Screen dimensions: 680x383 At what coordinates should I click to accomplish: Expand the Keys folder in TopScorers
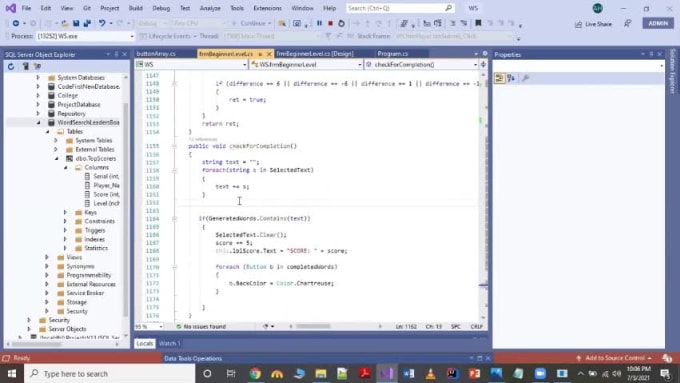(65, 213)
